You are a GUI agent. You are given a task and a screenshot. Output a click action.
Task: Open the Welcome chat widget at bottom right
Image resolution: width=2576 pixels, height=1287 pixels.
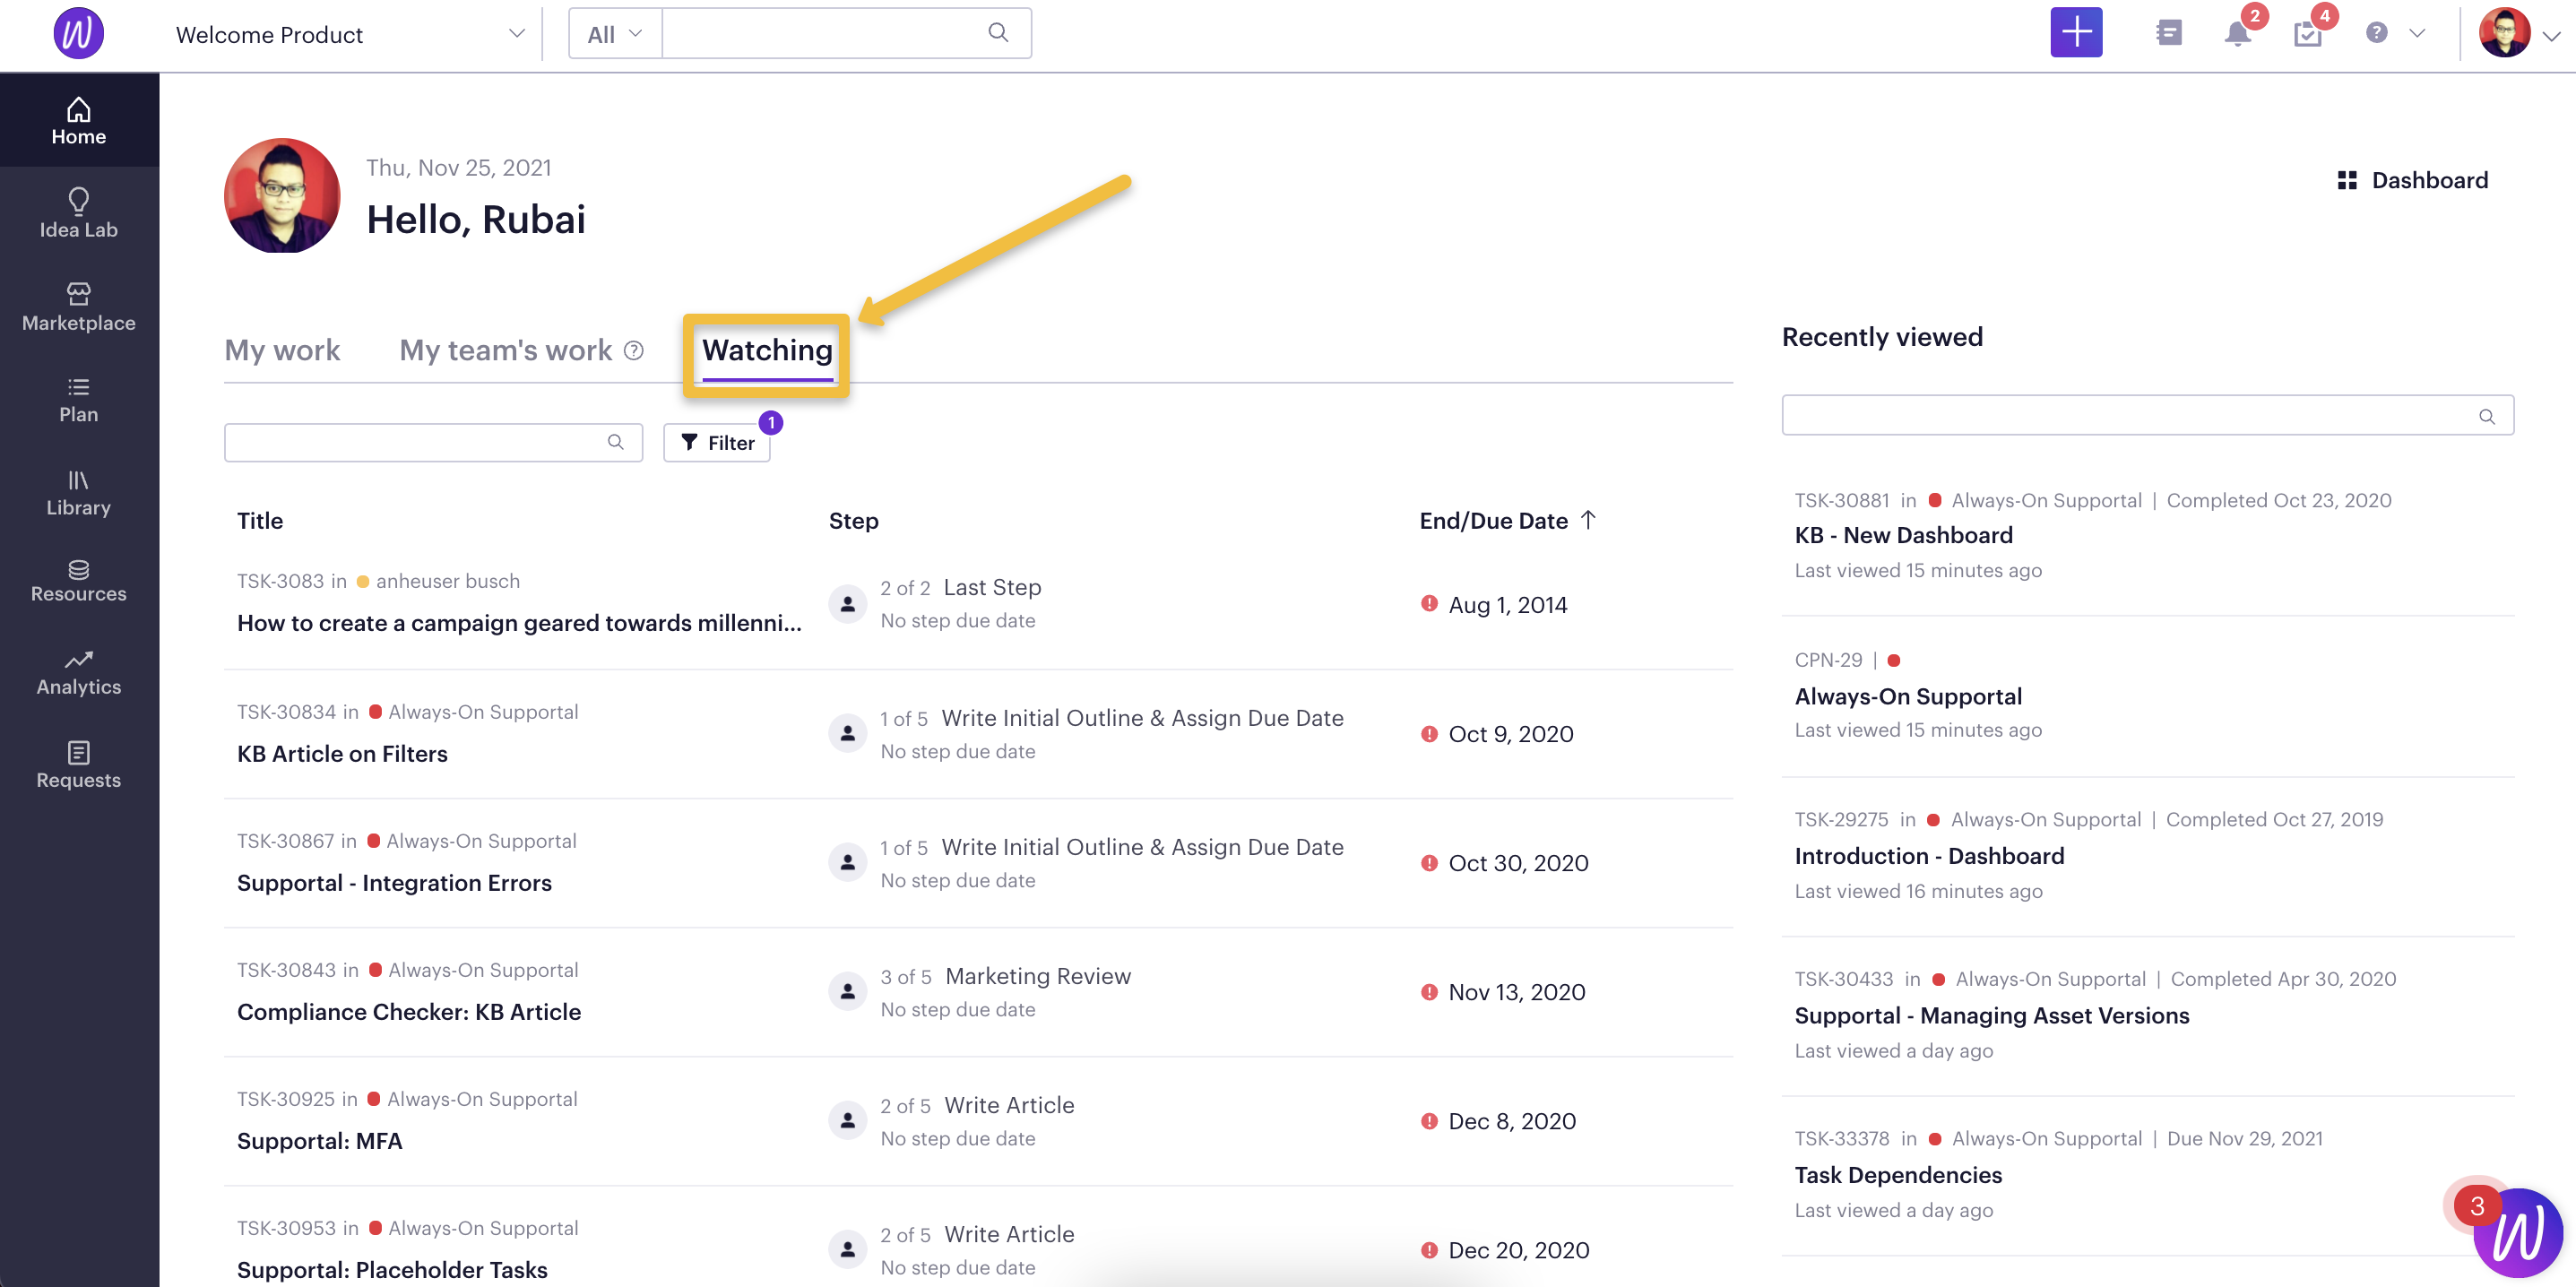pyautogui.click(x=2517, y=1232)
